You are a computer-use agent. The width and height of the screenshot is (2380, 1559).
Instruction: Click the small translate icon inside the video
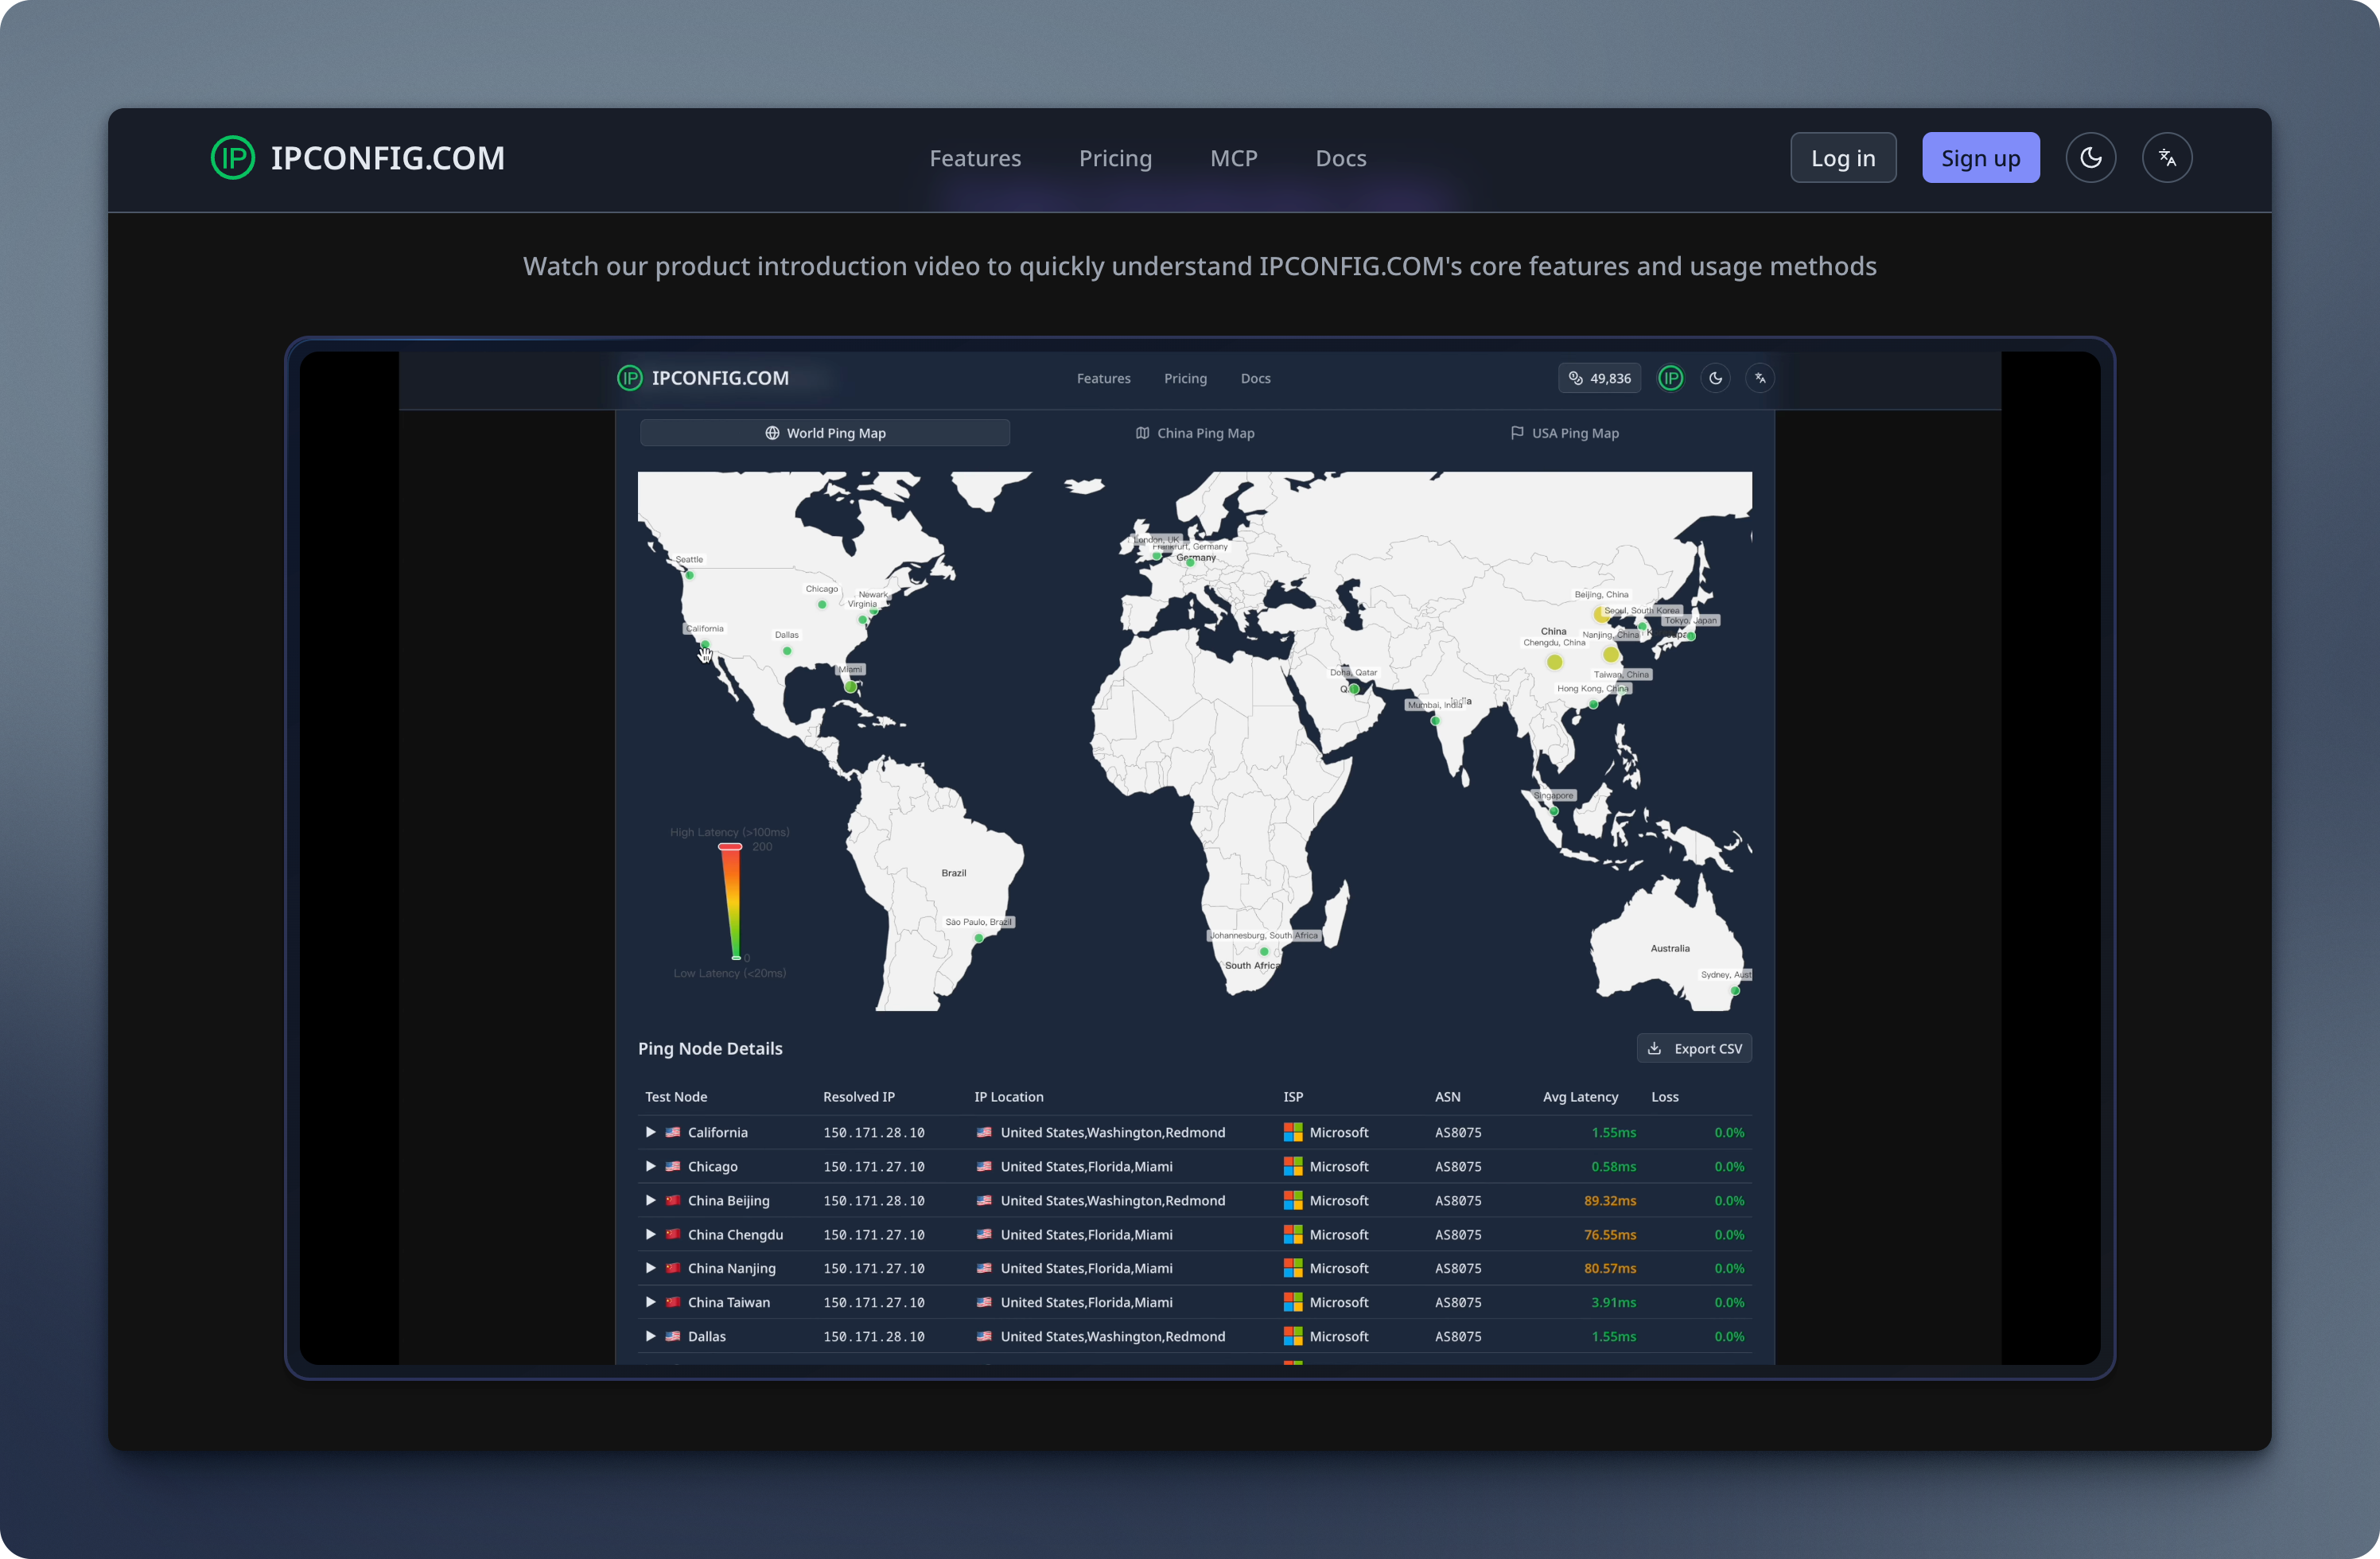tap(1759, 378)
